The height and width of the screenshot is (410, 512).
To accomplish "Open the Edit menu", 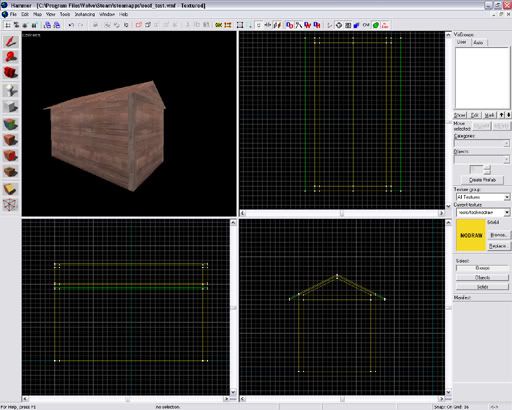I will tap(25, 14).
